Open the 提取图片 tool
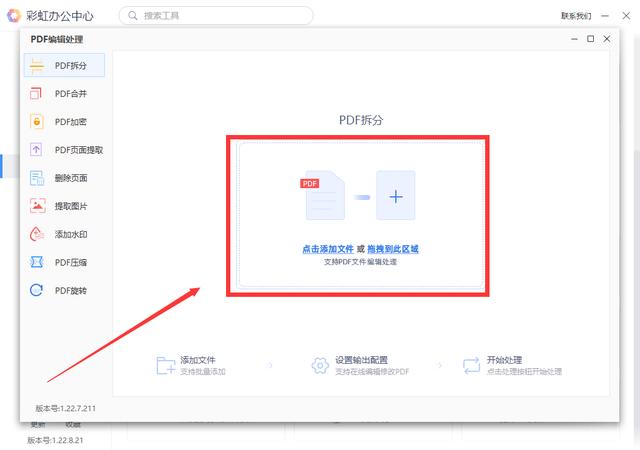Screen dimensions: 640x450 [x=64, y=206]
